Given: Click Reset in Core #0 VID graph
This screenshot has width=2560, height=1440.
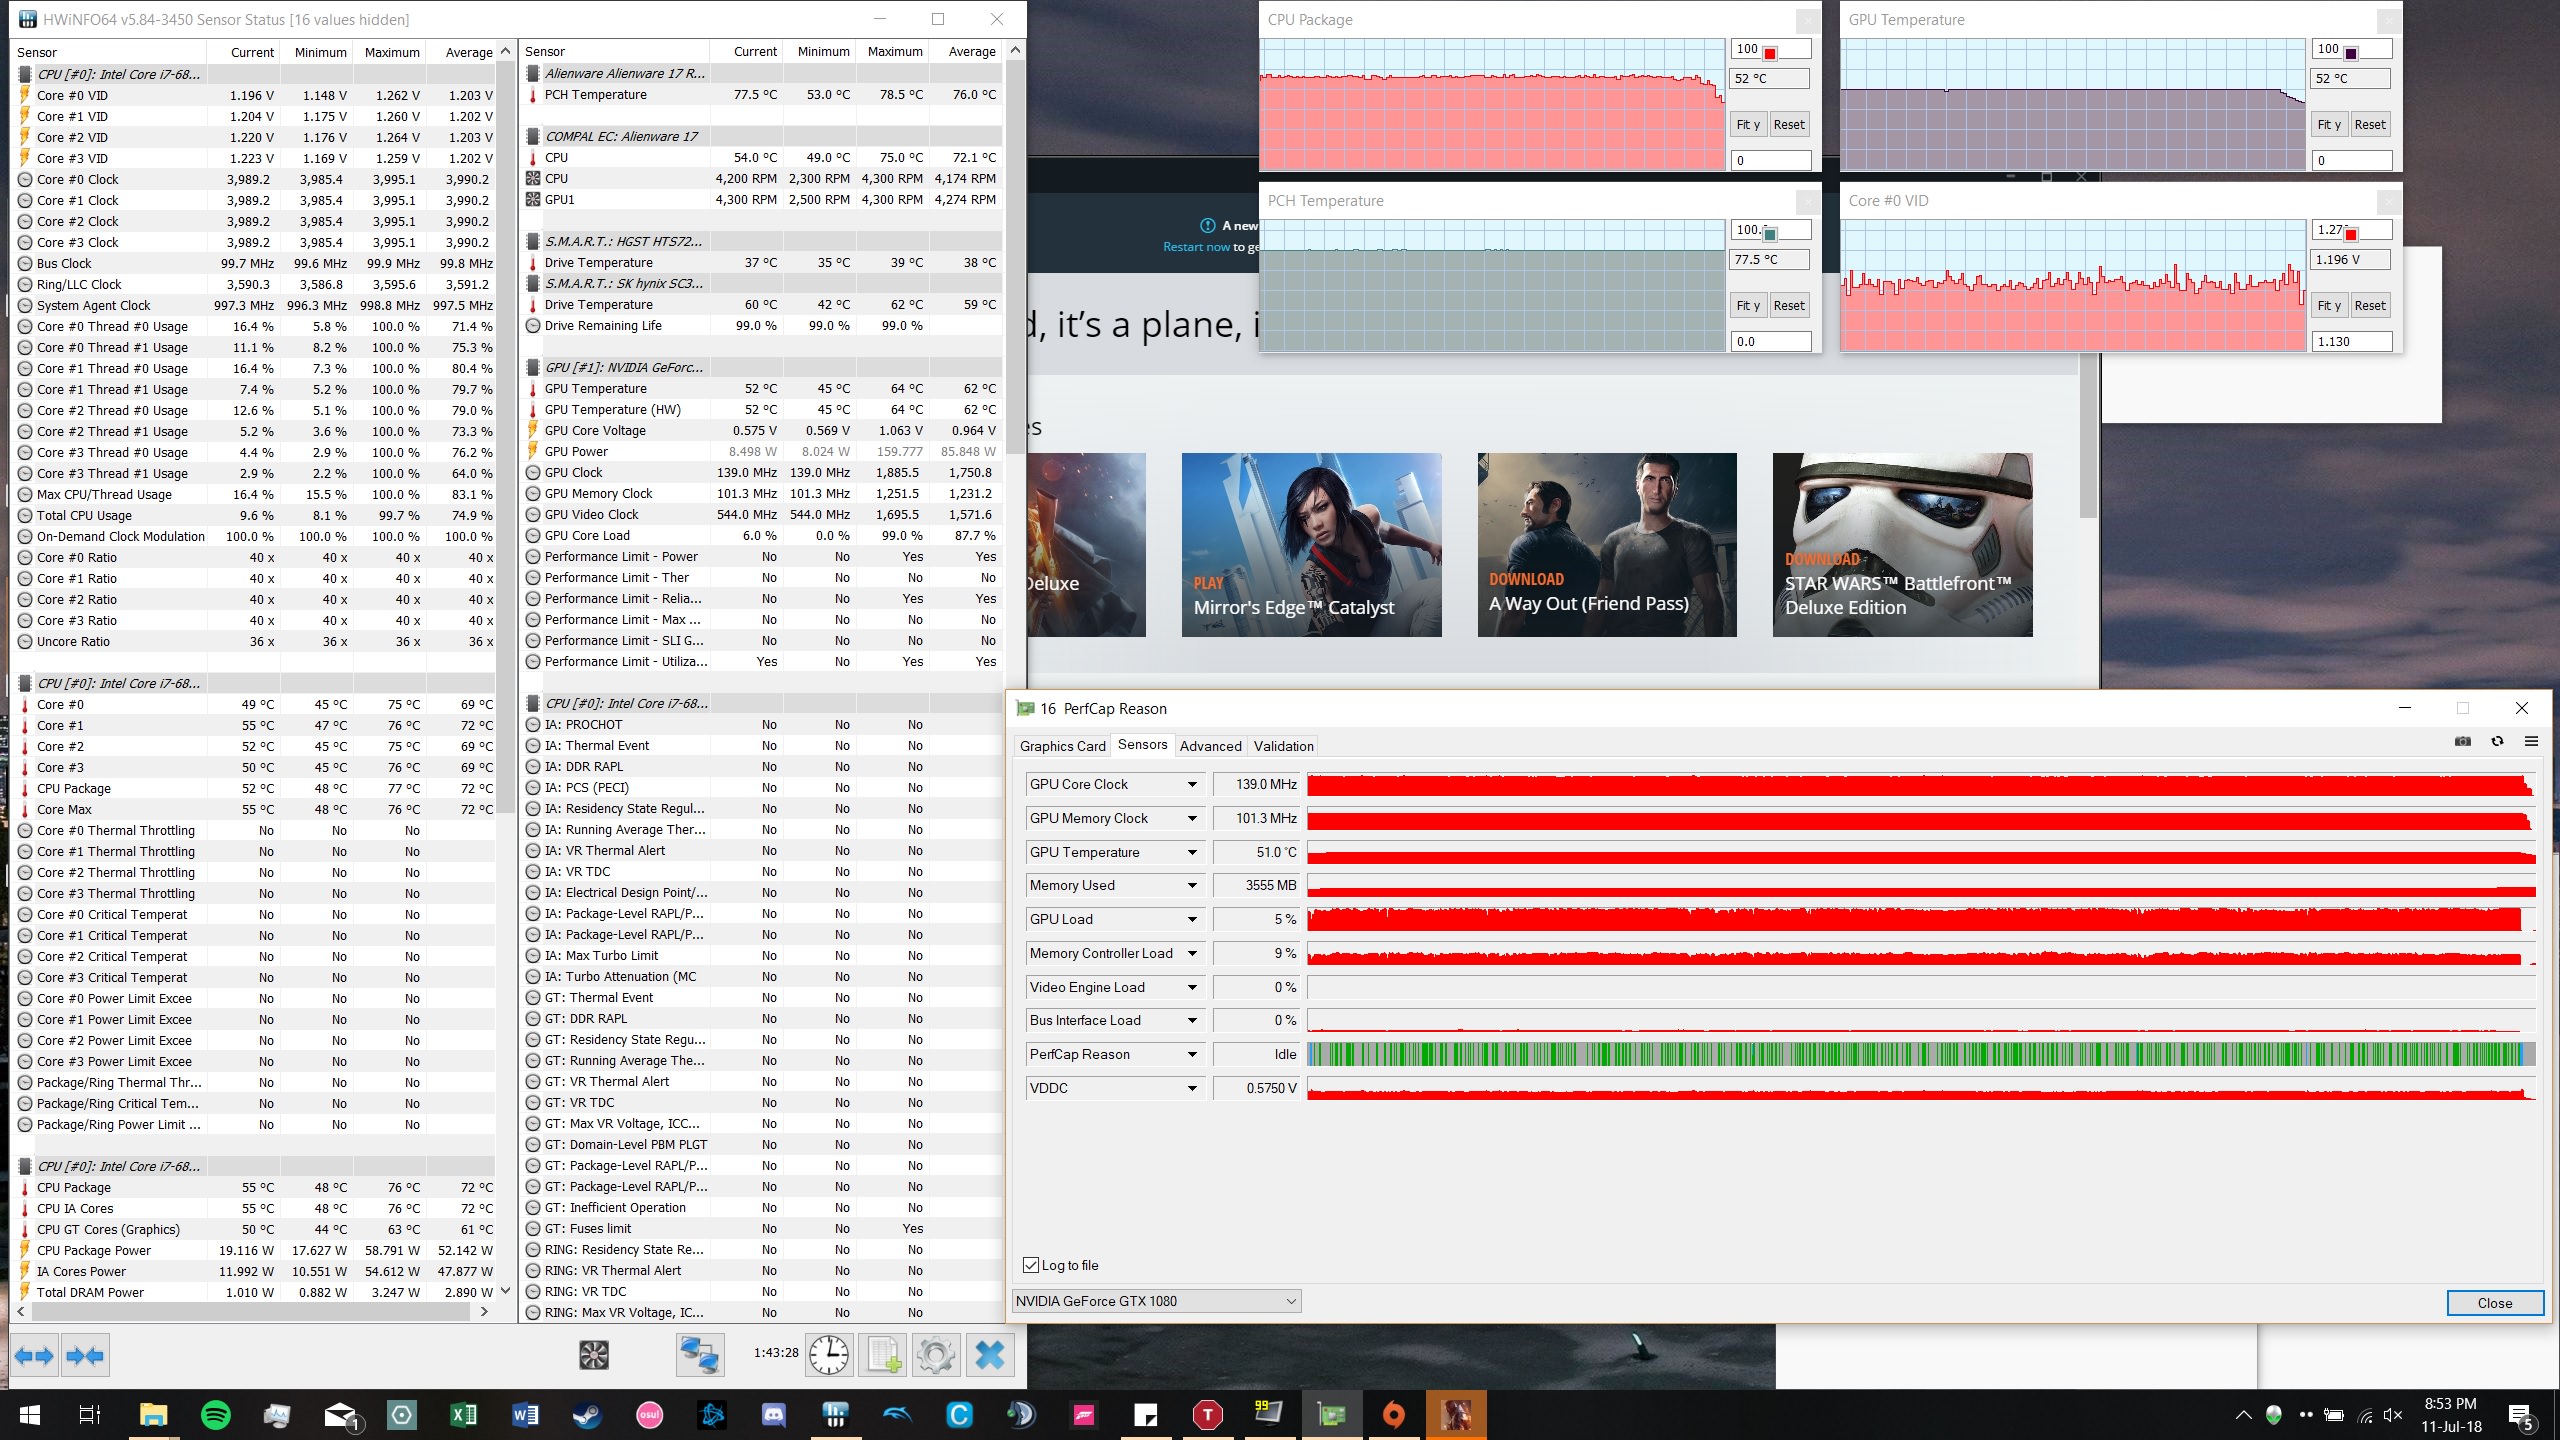Looking at the screenshot, I should [2370, 306].
